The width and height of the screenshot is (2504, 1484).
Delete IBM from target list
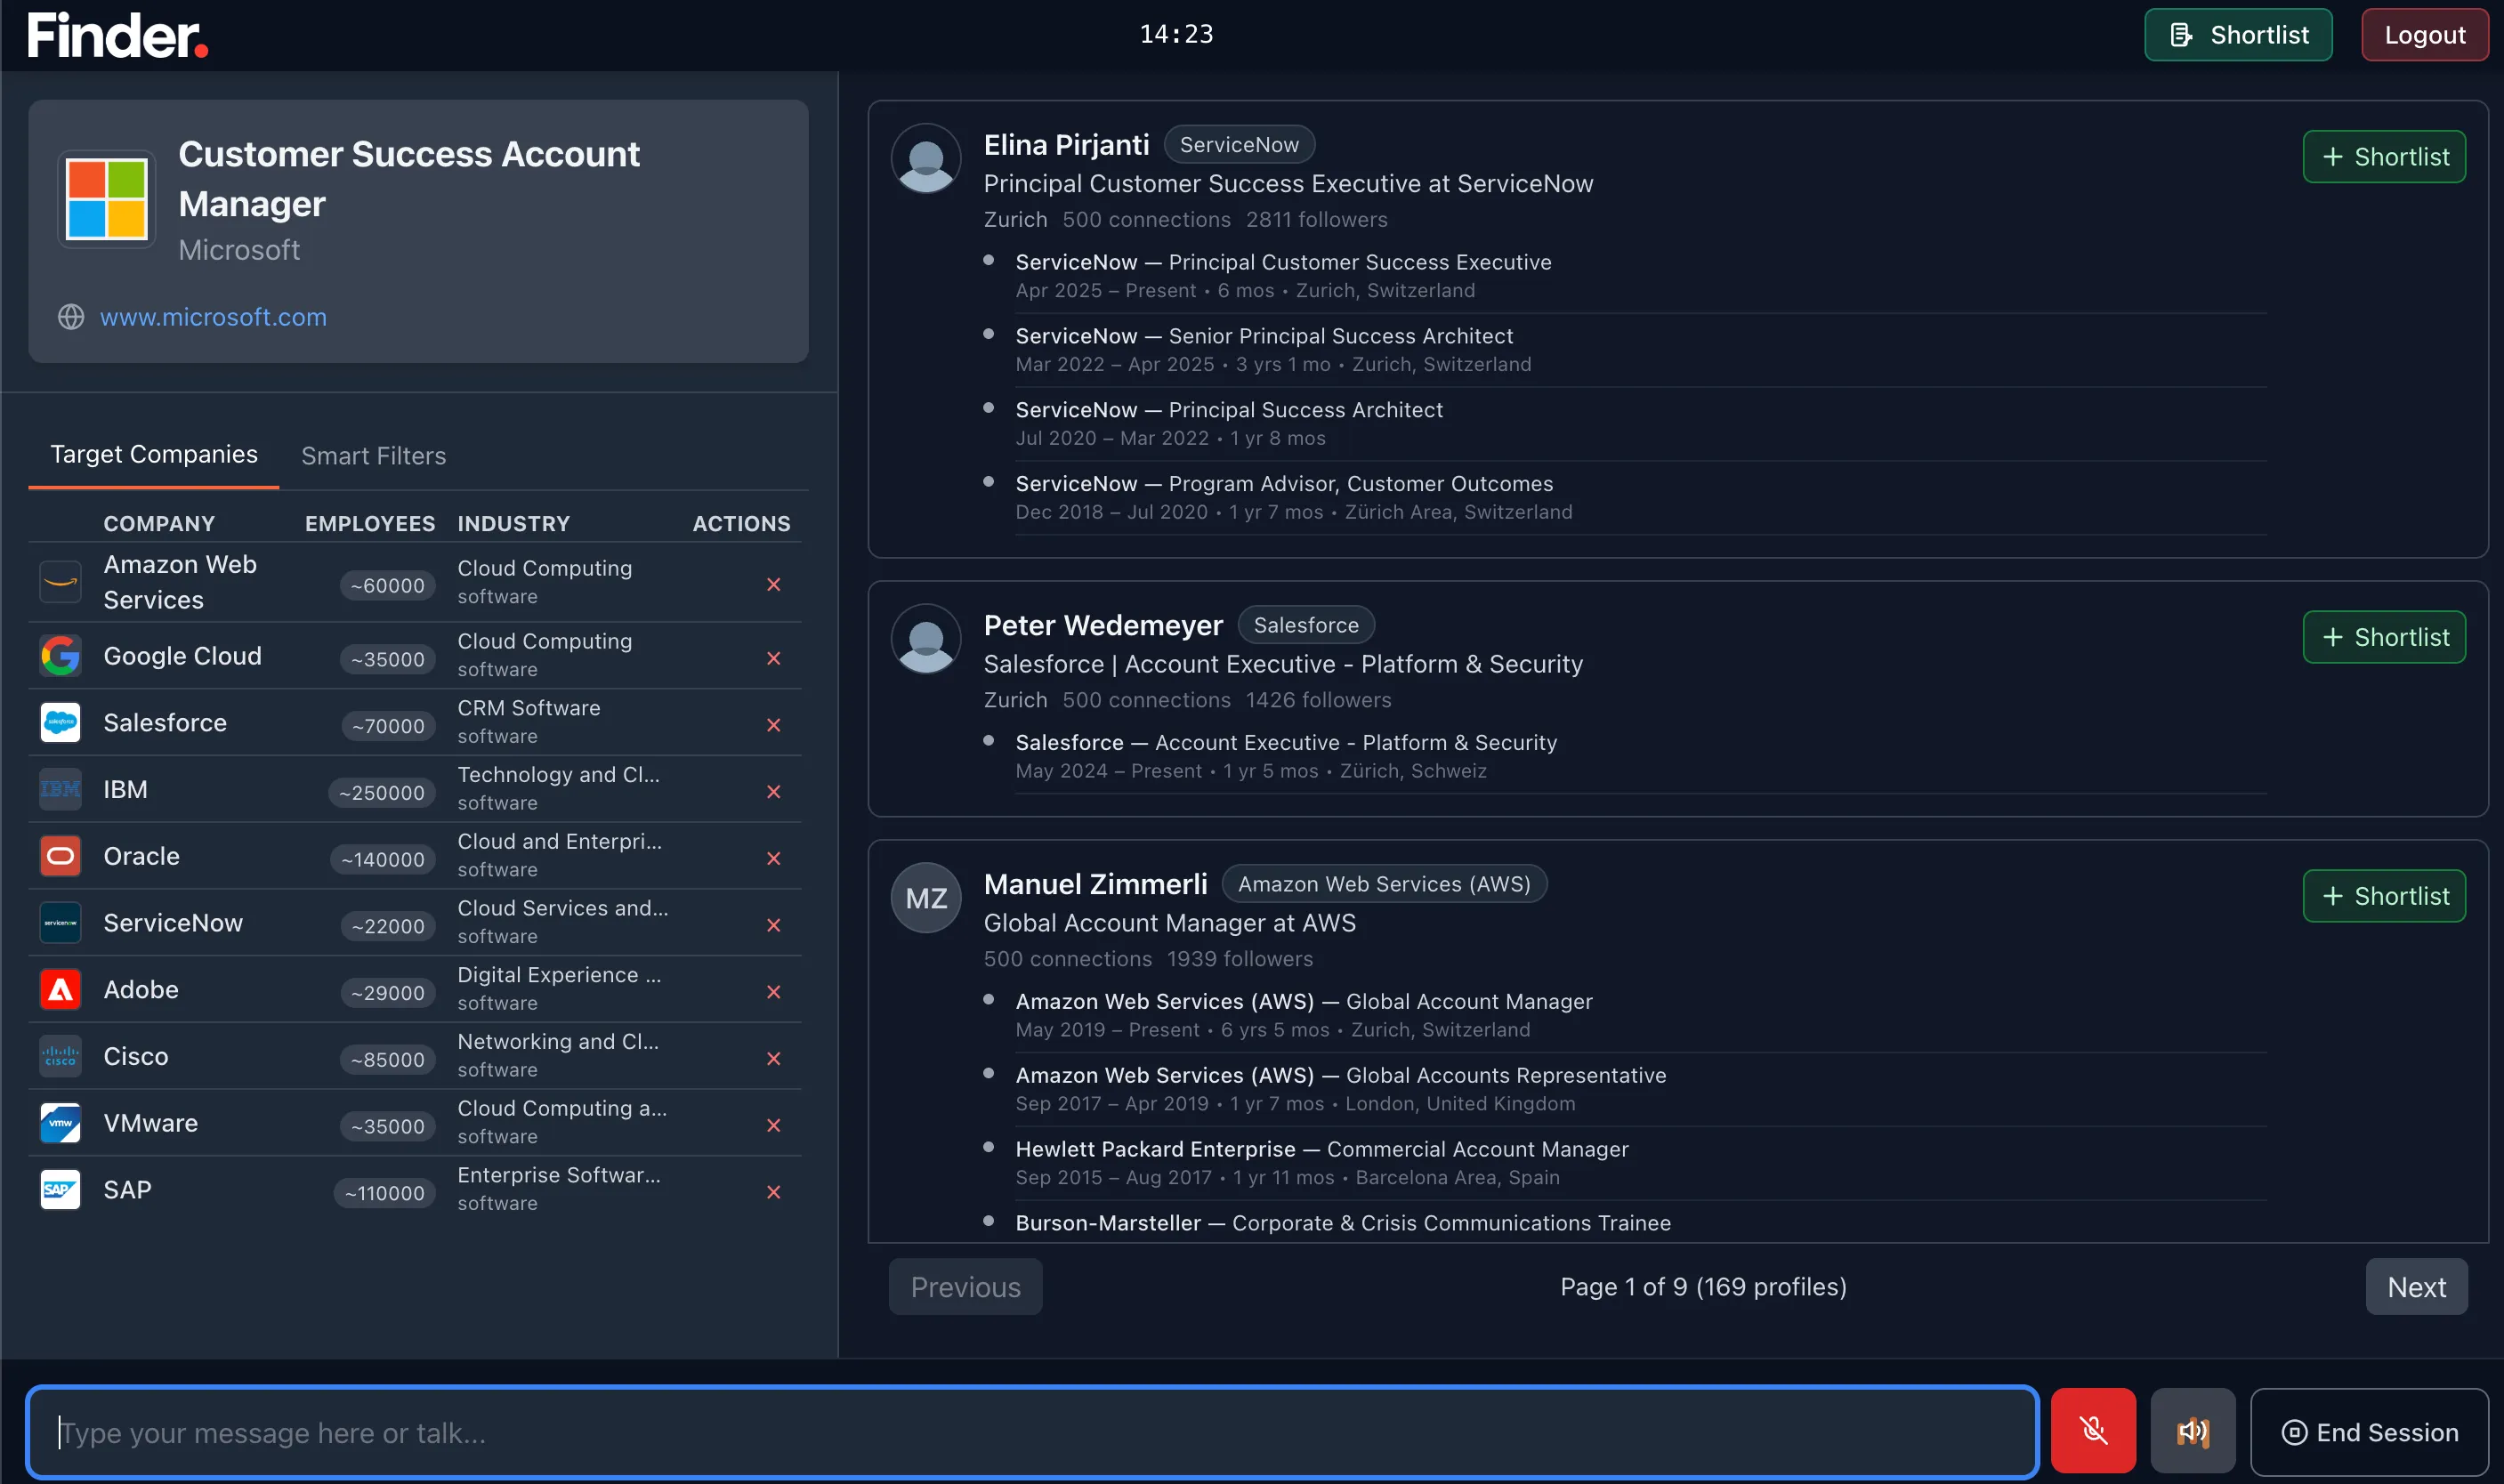(773, 792)
